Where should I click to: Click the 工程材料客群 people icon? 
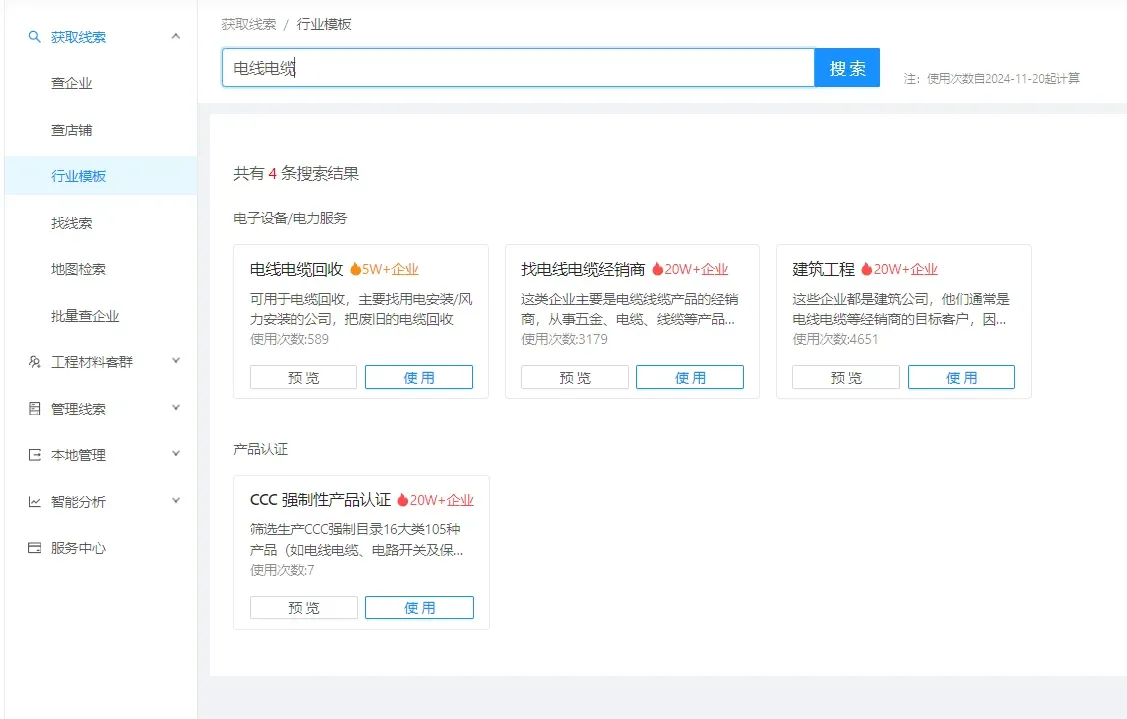(x=34, y=362)
